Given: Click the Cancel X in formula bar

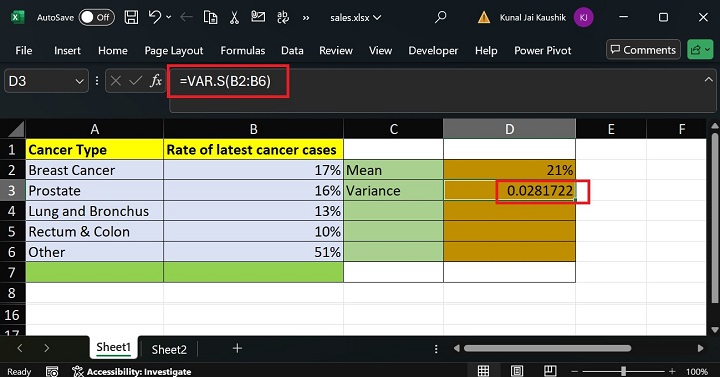Looking at the screenshot, I should pos(116,81).
